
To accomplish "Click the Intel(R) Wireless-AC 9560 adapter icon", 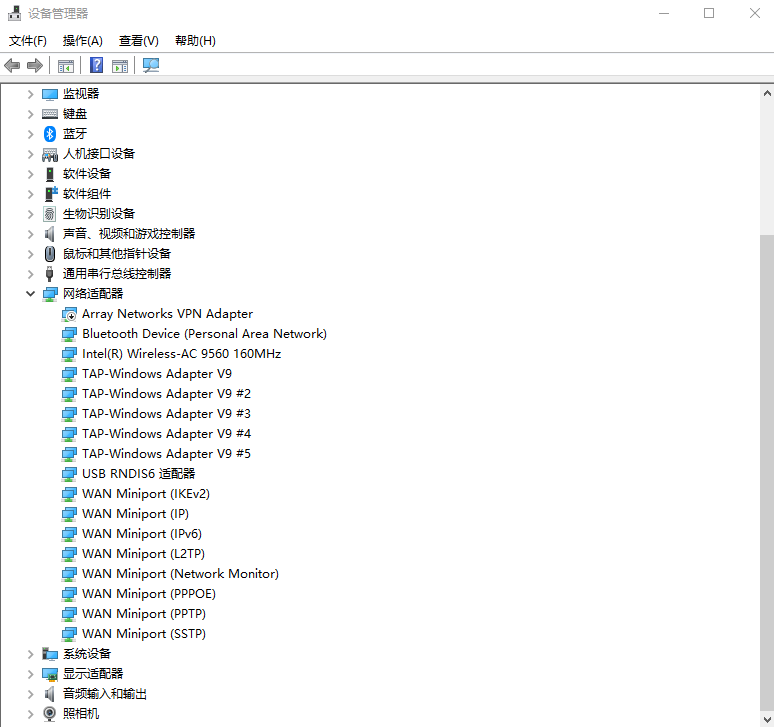I will [69, 354].
